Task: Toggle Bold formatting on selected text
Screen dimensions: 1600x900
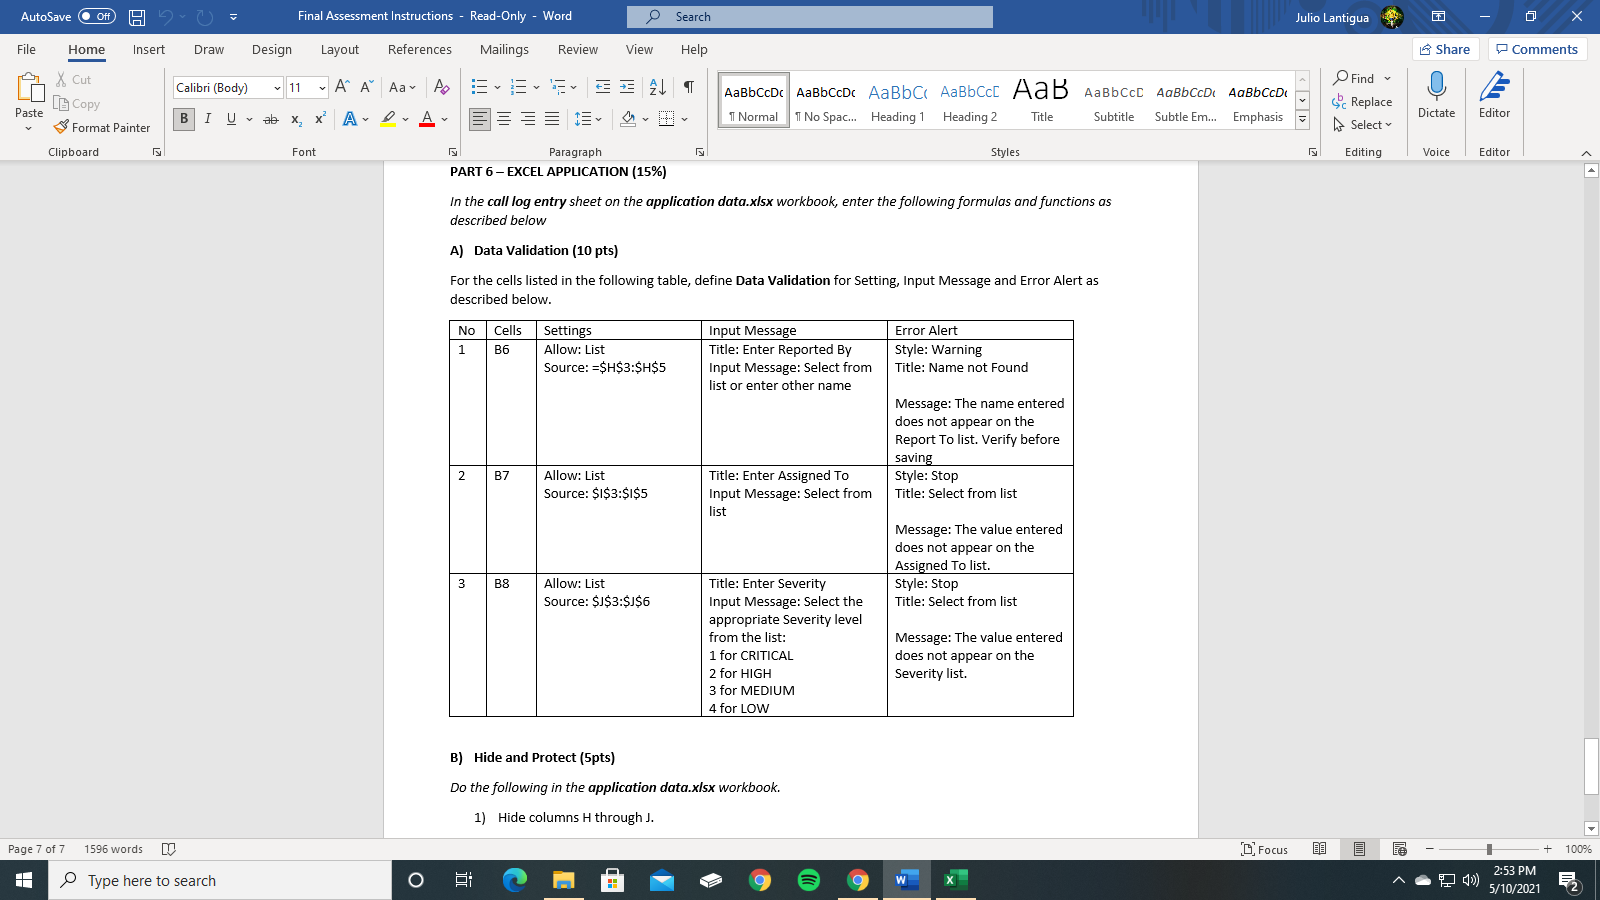Action: pos(183,119)
